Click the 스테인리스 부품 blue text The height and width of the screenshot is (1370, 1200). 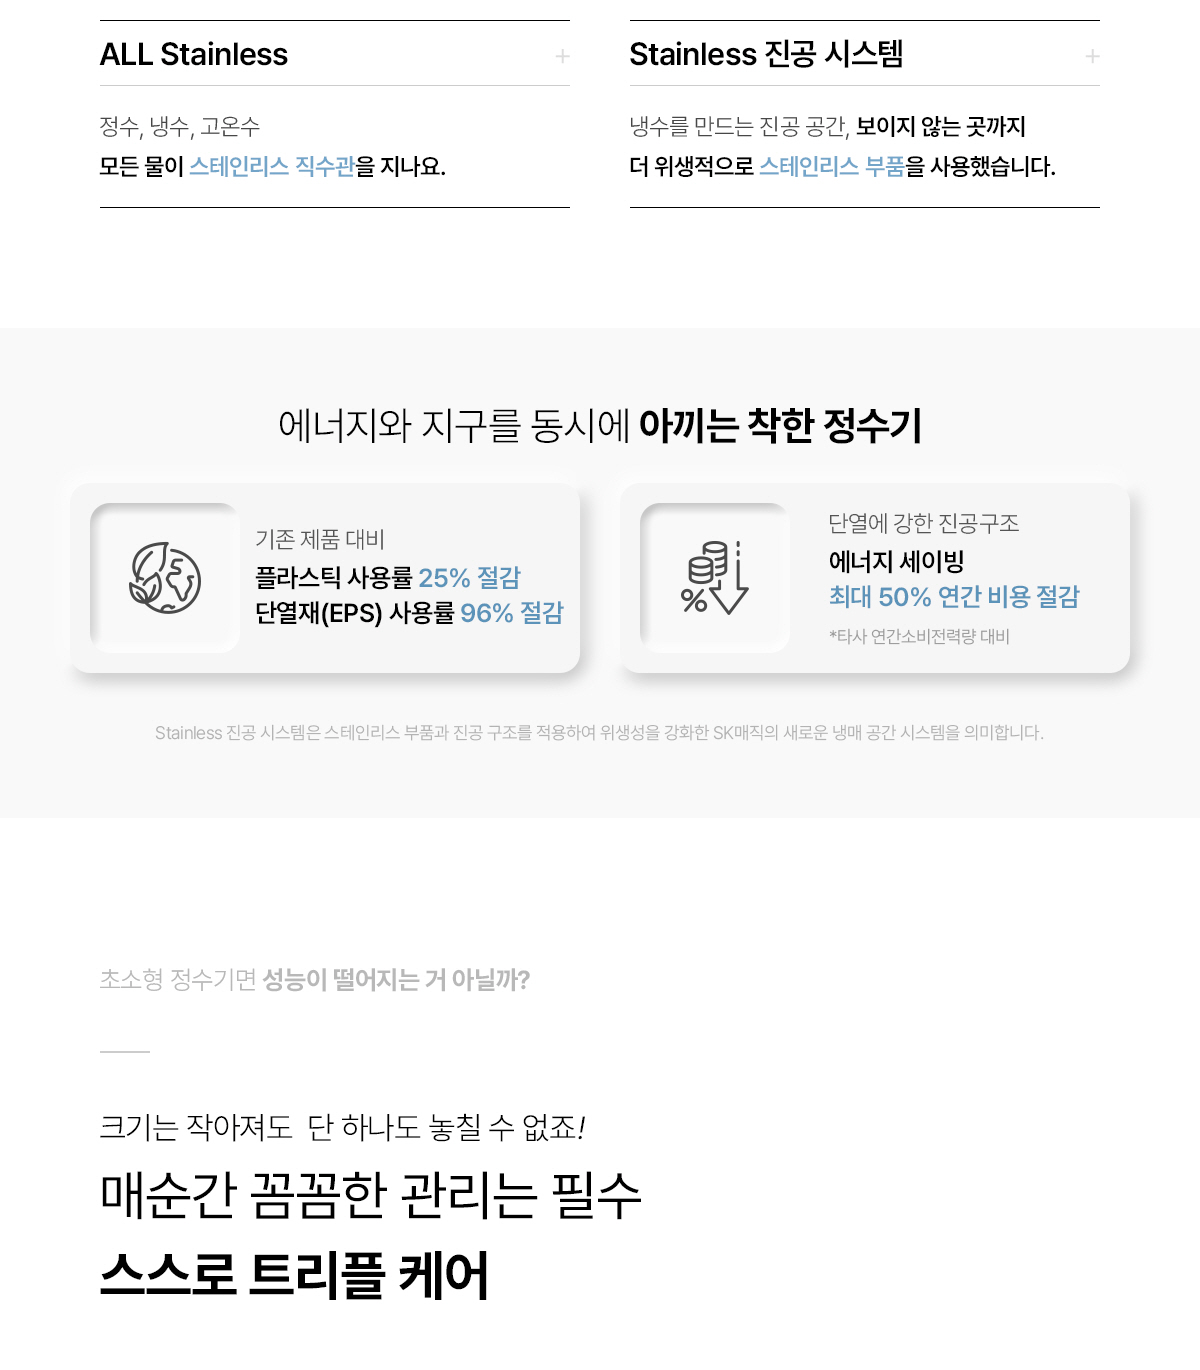point(832,166)
